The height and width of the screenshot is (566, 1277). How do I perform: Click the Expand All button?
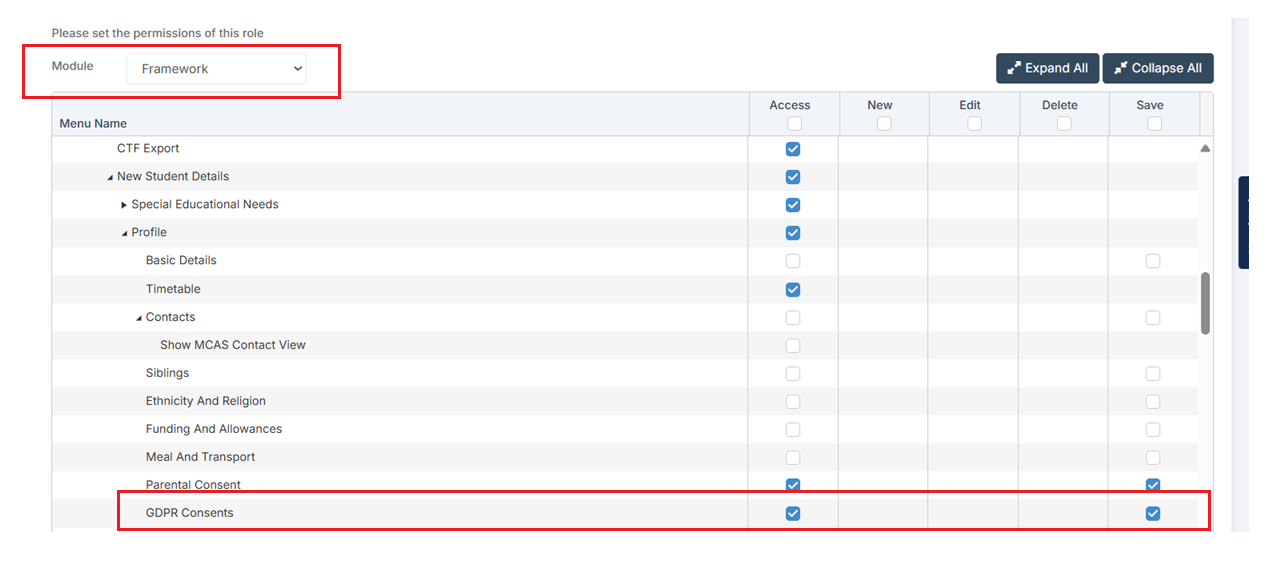pyautogui.click(x=1047, y=68)
